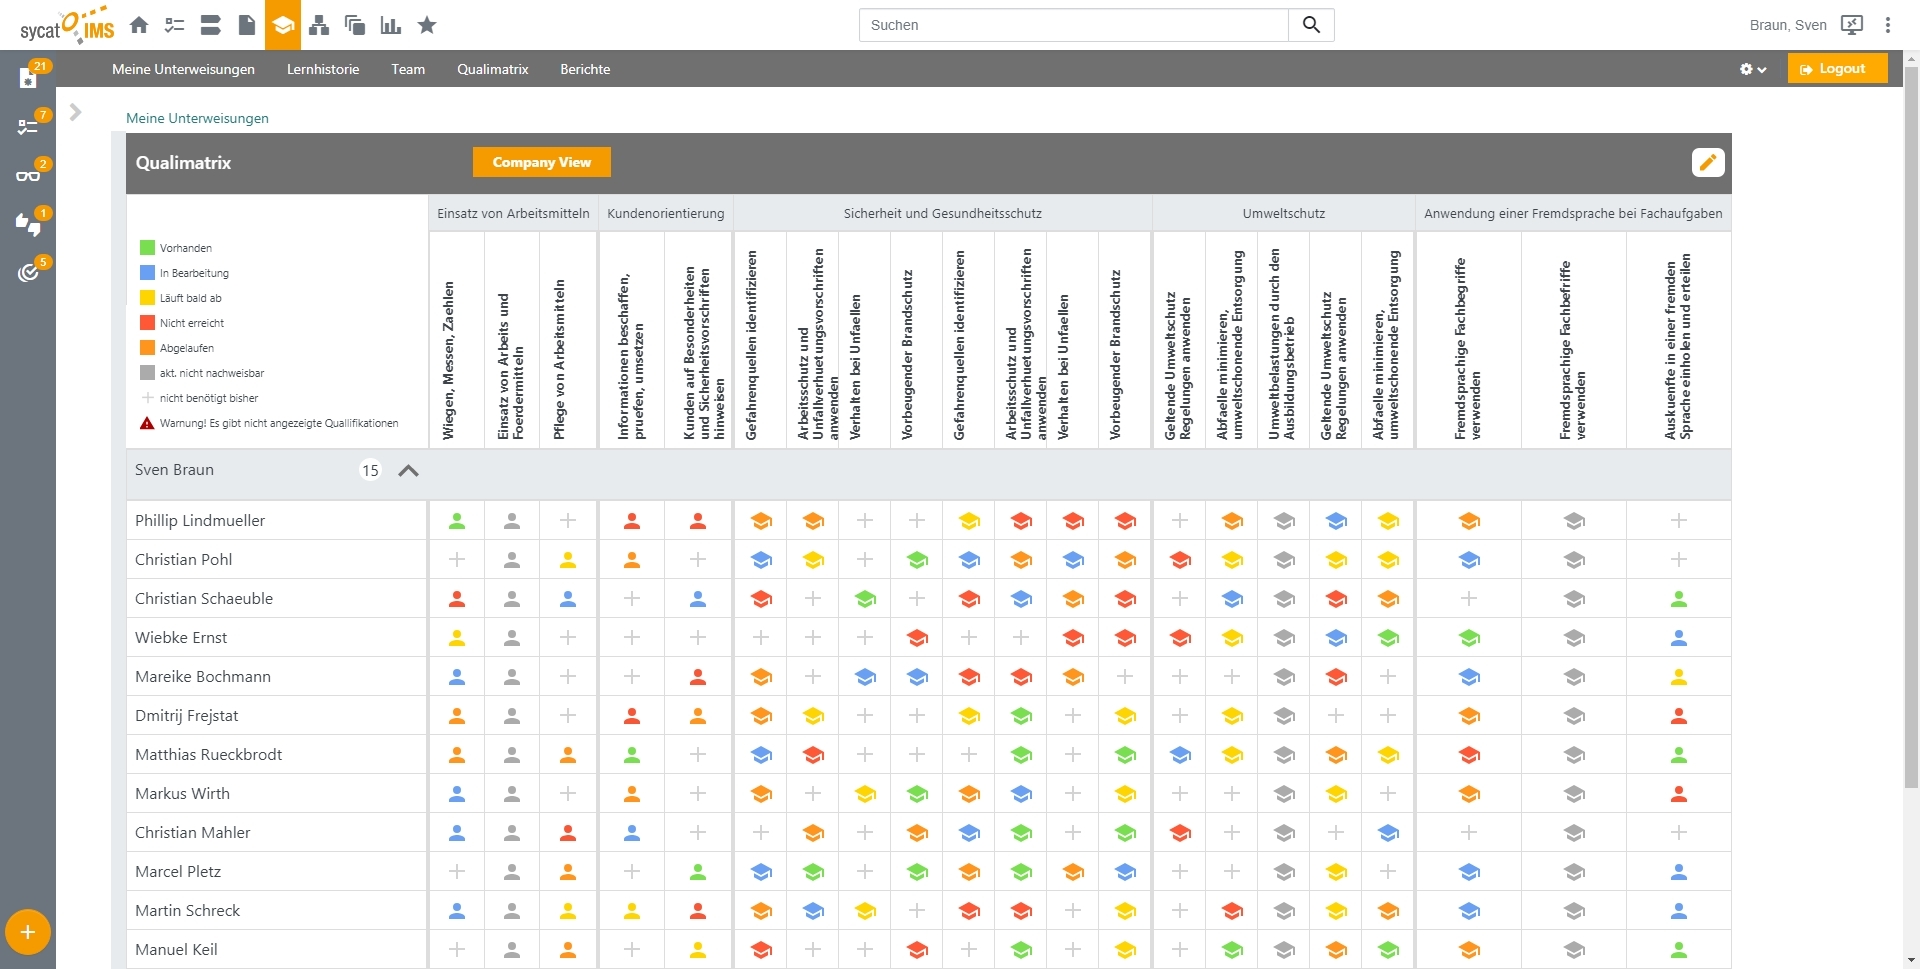This screenshot has height=969, width=1920.
Task: Click the Company View button
Action: [542, 162]
